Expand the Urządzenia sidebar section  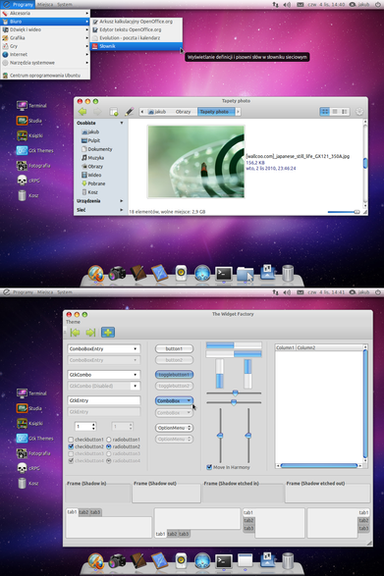[x=122, y=201]
